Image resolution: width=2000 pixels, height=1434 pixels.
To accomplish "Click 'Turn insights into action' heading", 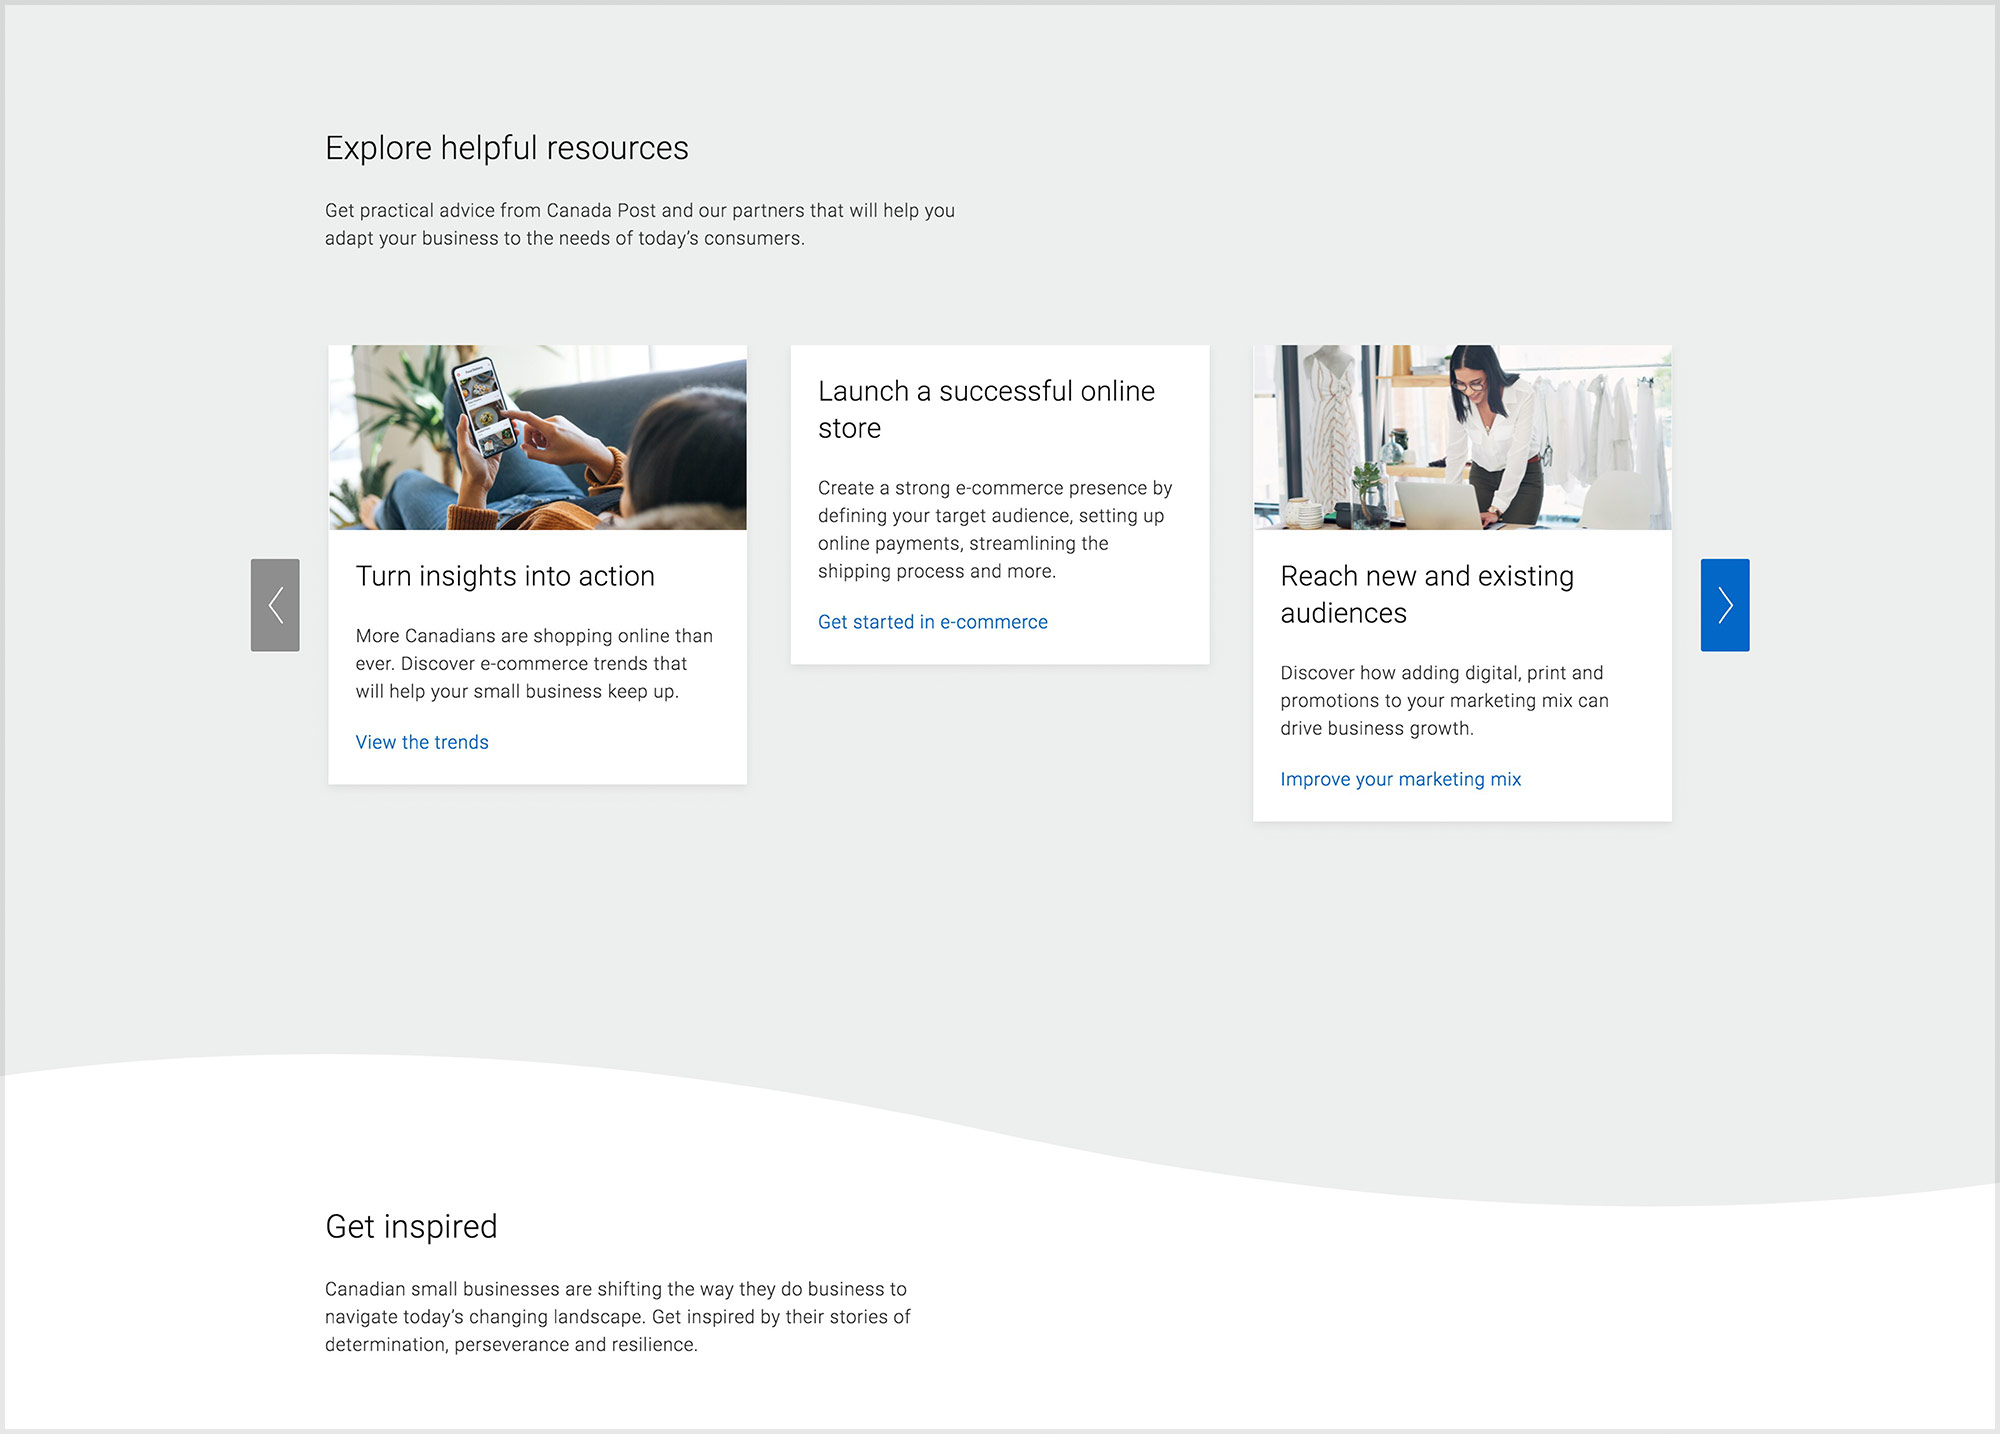I will click(505, 576).
